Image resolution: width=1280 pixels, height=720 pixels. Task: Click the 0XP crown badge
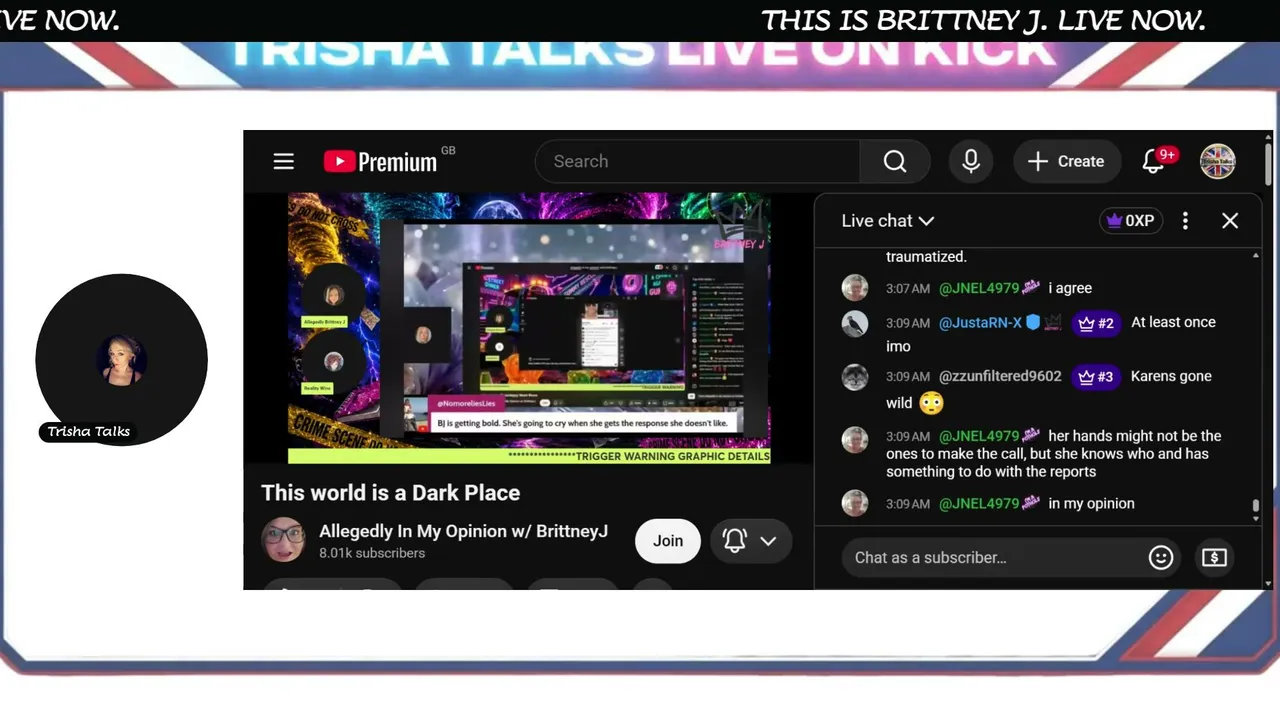pos(1131,221)
